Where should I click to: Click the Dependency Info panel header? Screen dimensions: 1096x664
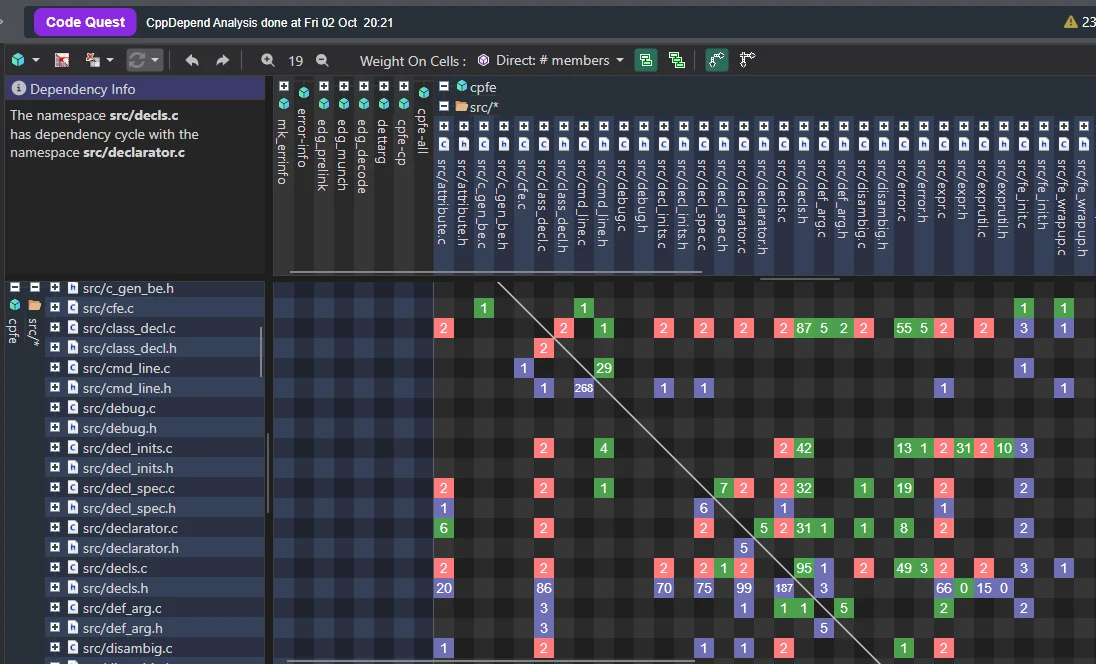[135, 89]
